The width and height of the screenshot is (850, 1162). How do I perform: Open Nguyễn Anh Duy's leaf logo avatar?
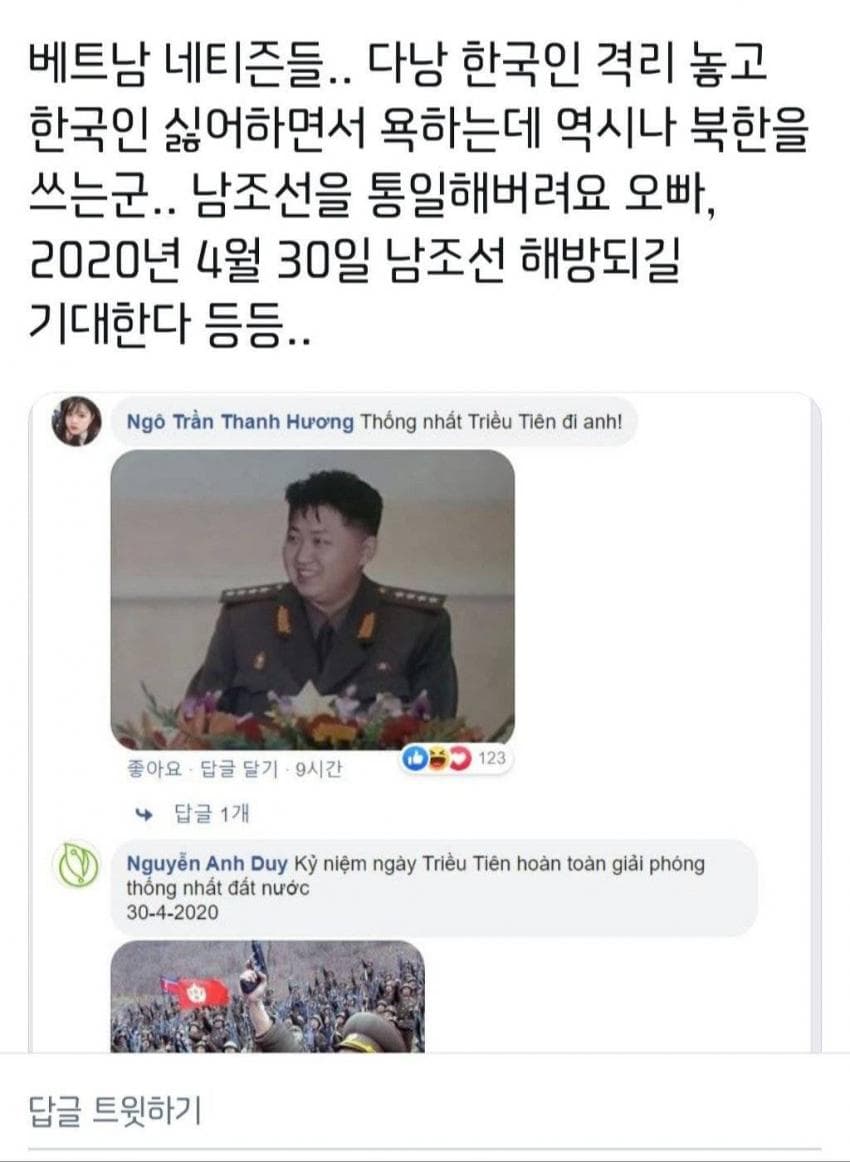77,864
